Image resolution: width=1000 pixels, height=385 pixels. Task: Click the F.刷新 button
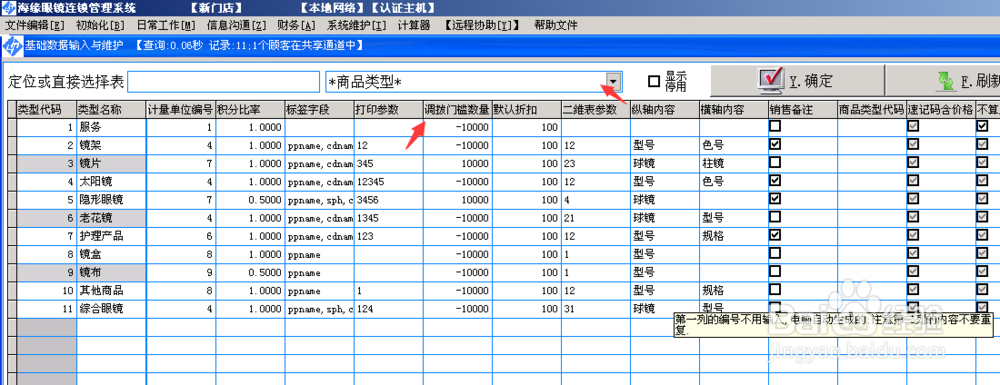(x=943, y=82)
